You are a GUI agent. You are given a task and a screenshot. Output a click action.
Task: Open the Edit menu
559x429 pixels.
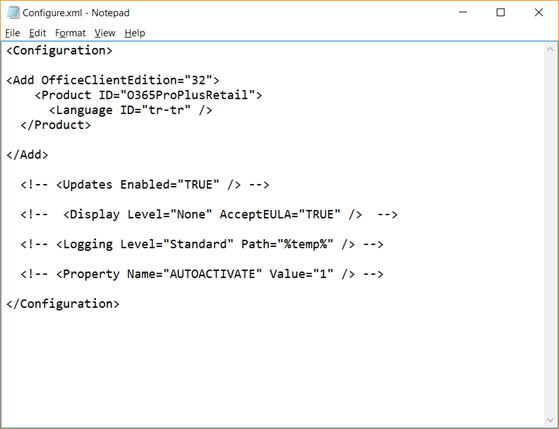(37, 33)
